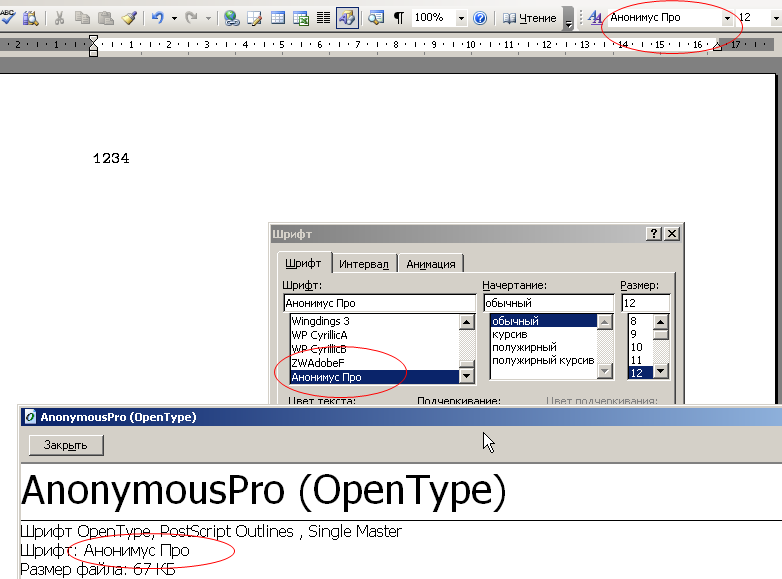This screenshot has height=579, width=782.
Task: Open the zoom 100% dropdown arrow
Action: [x=461, y=18]
